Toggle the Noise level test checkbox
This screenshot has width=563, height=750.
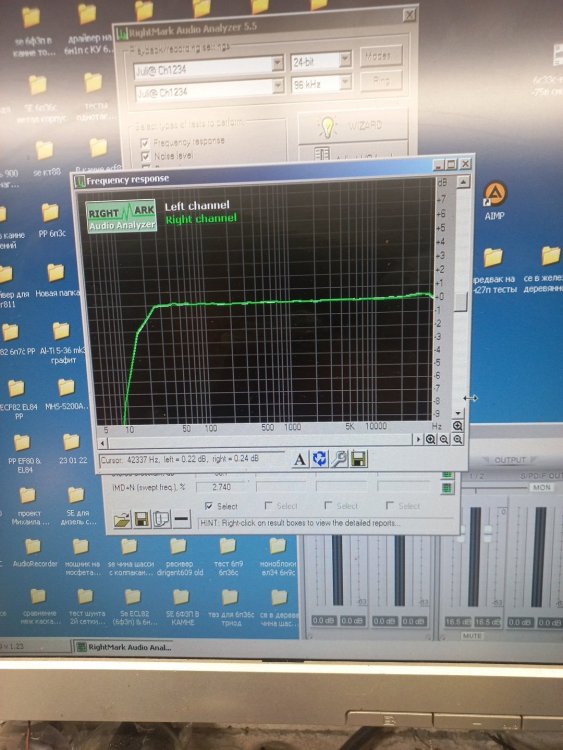point(145,156)
